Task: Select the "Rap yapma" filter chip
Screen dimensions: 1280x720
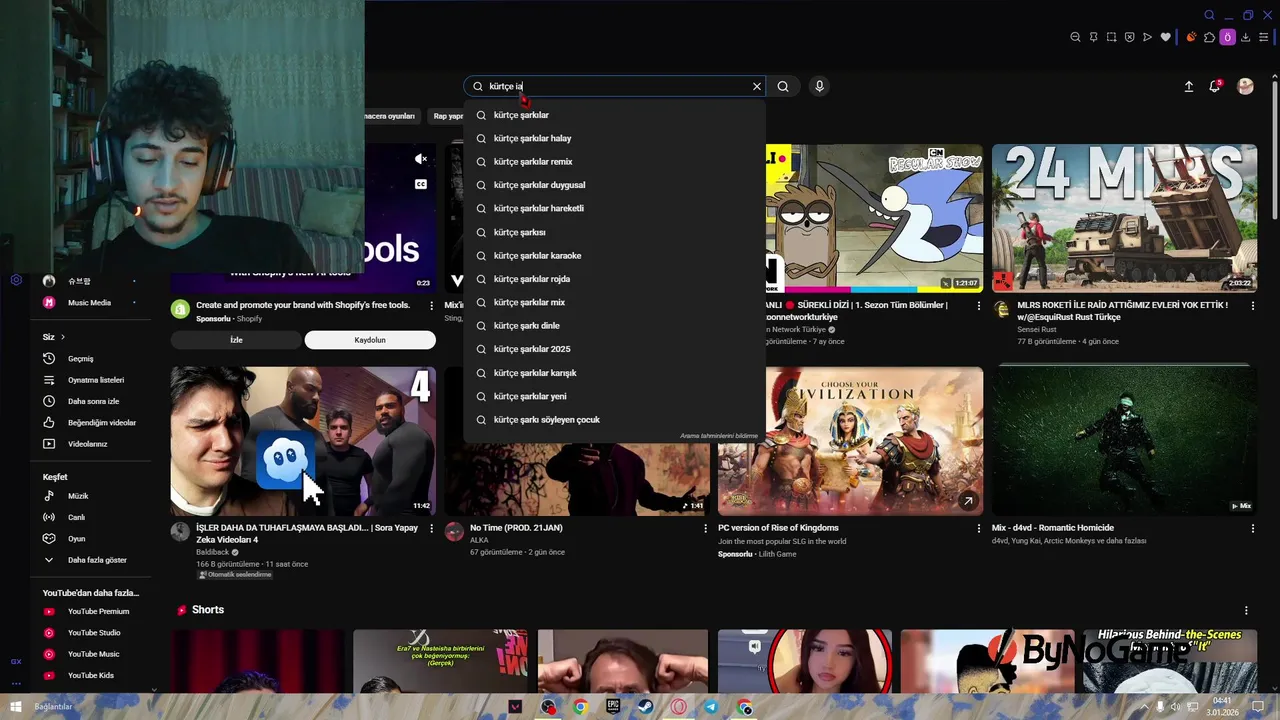Action: (448, 116)
